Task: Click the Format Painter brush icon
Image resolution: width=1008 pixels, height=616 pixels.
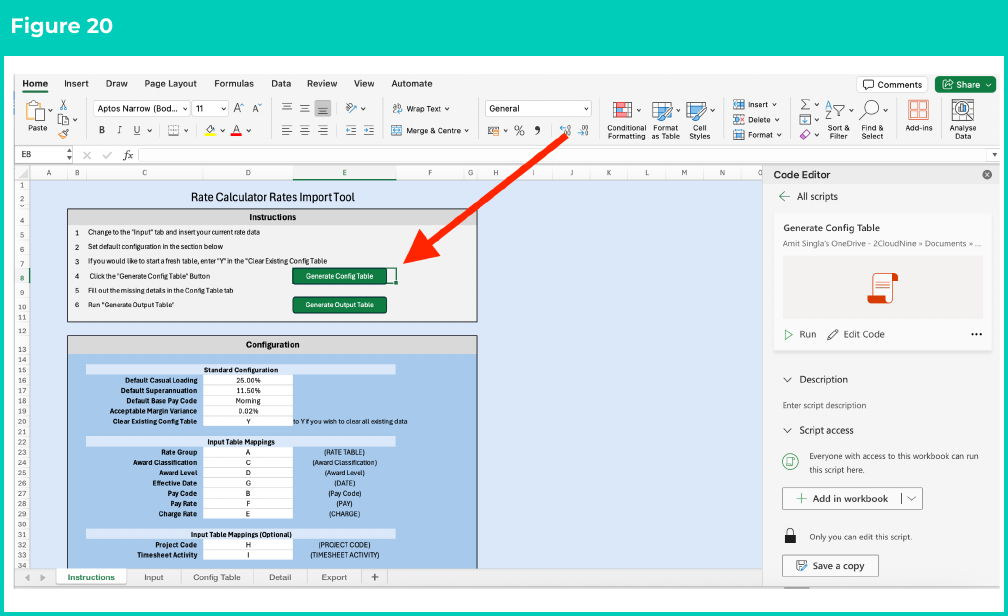Action: click(63, 134)
